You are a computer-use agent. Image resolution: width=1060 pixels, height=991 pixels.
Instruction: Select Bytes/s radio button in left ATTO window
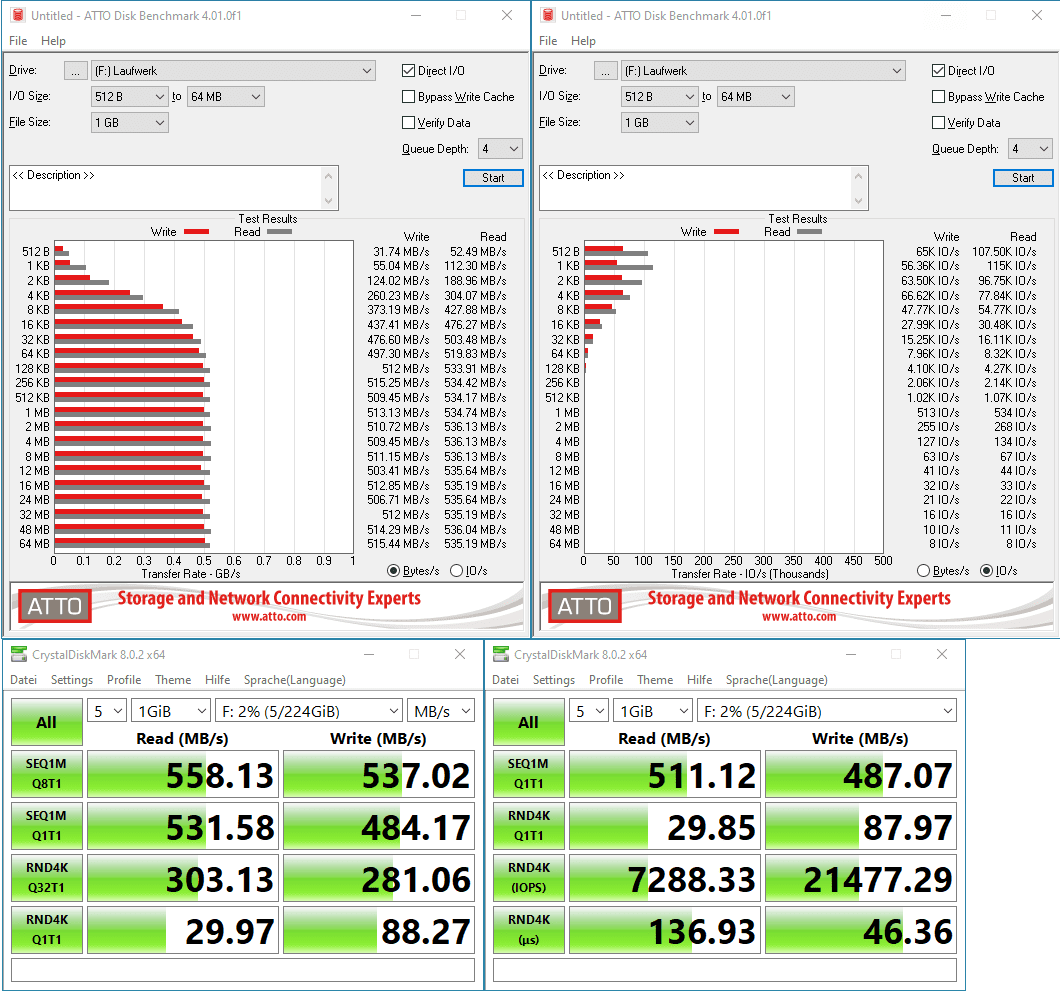(393, 571)
